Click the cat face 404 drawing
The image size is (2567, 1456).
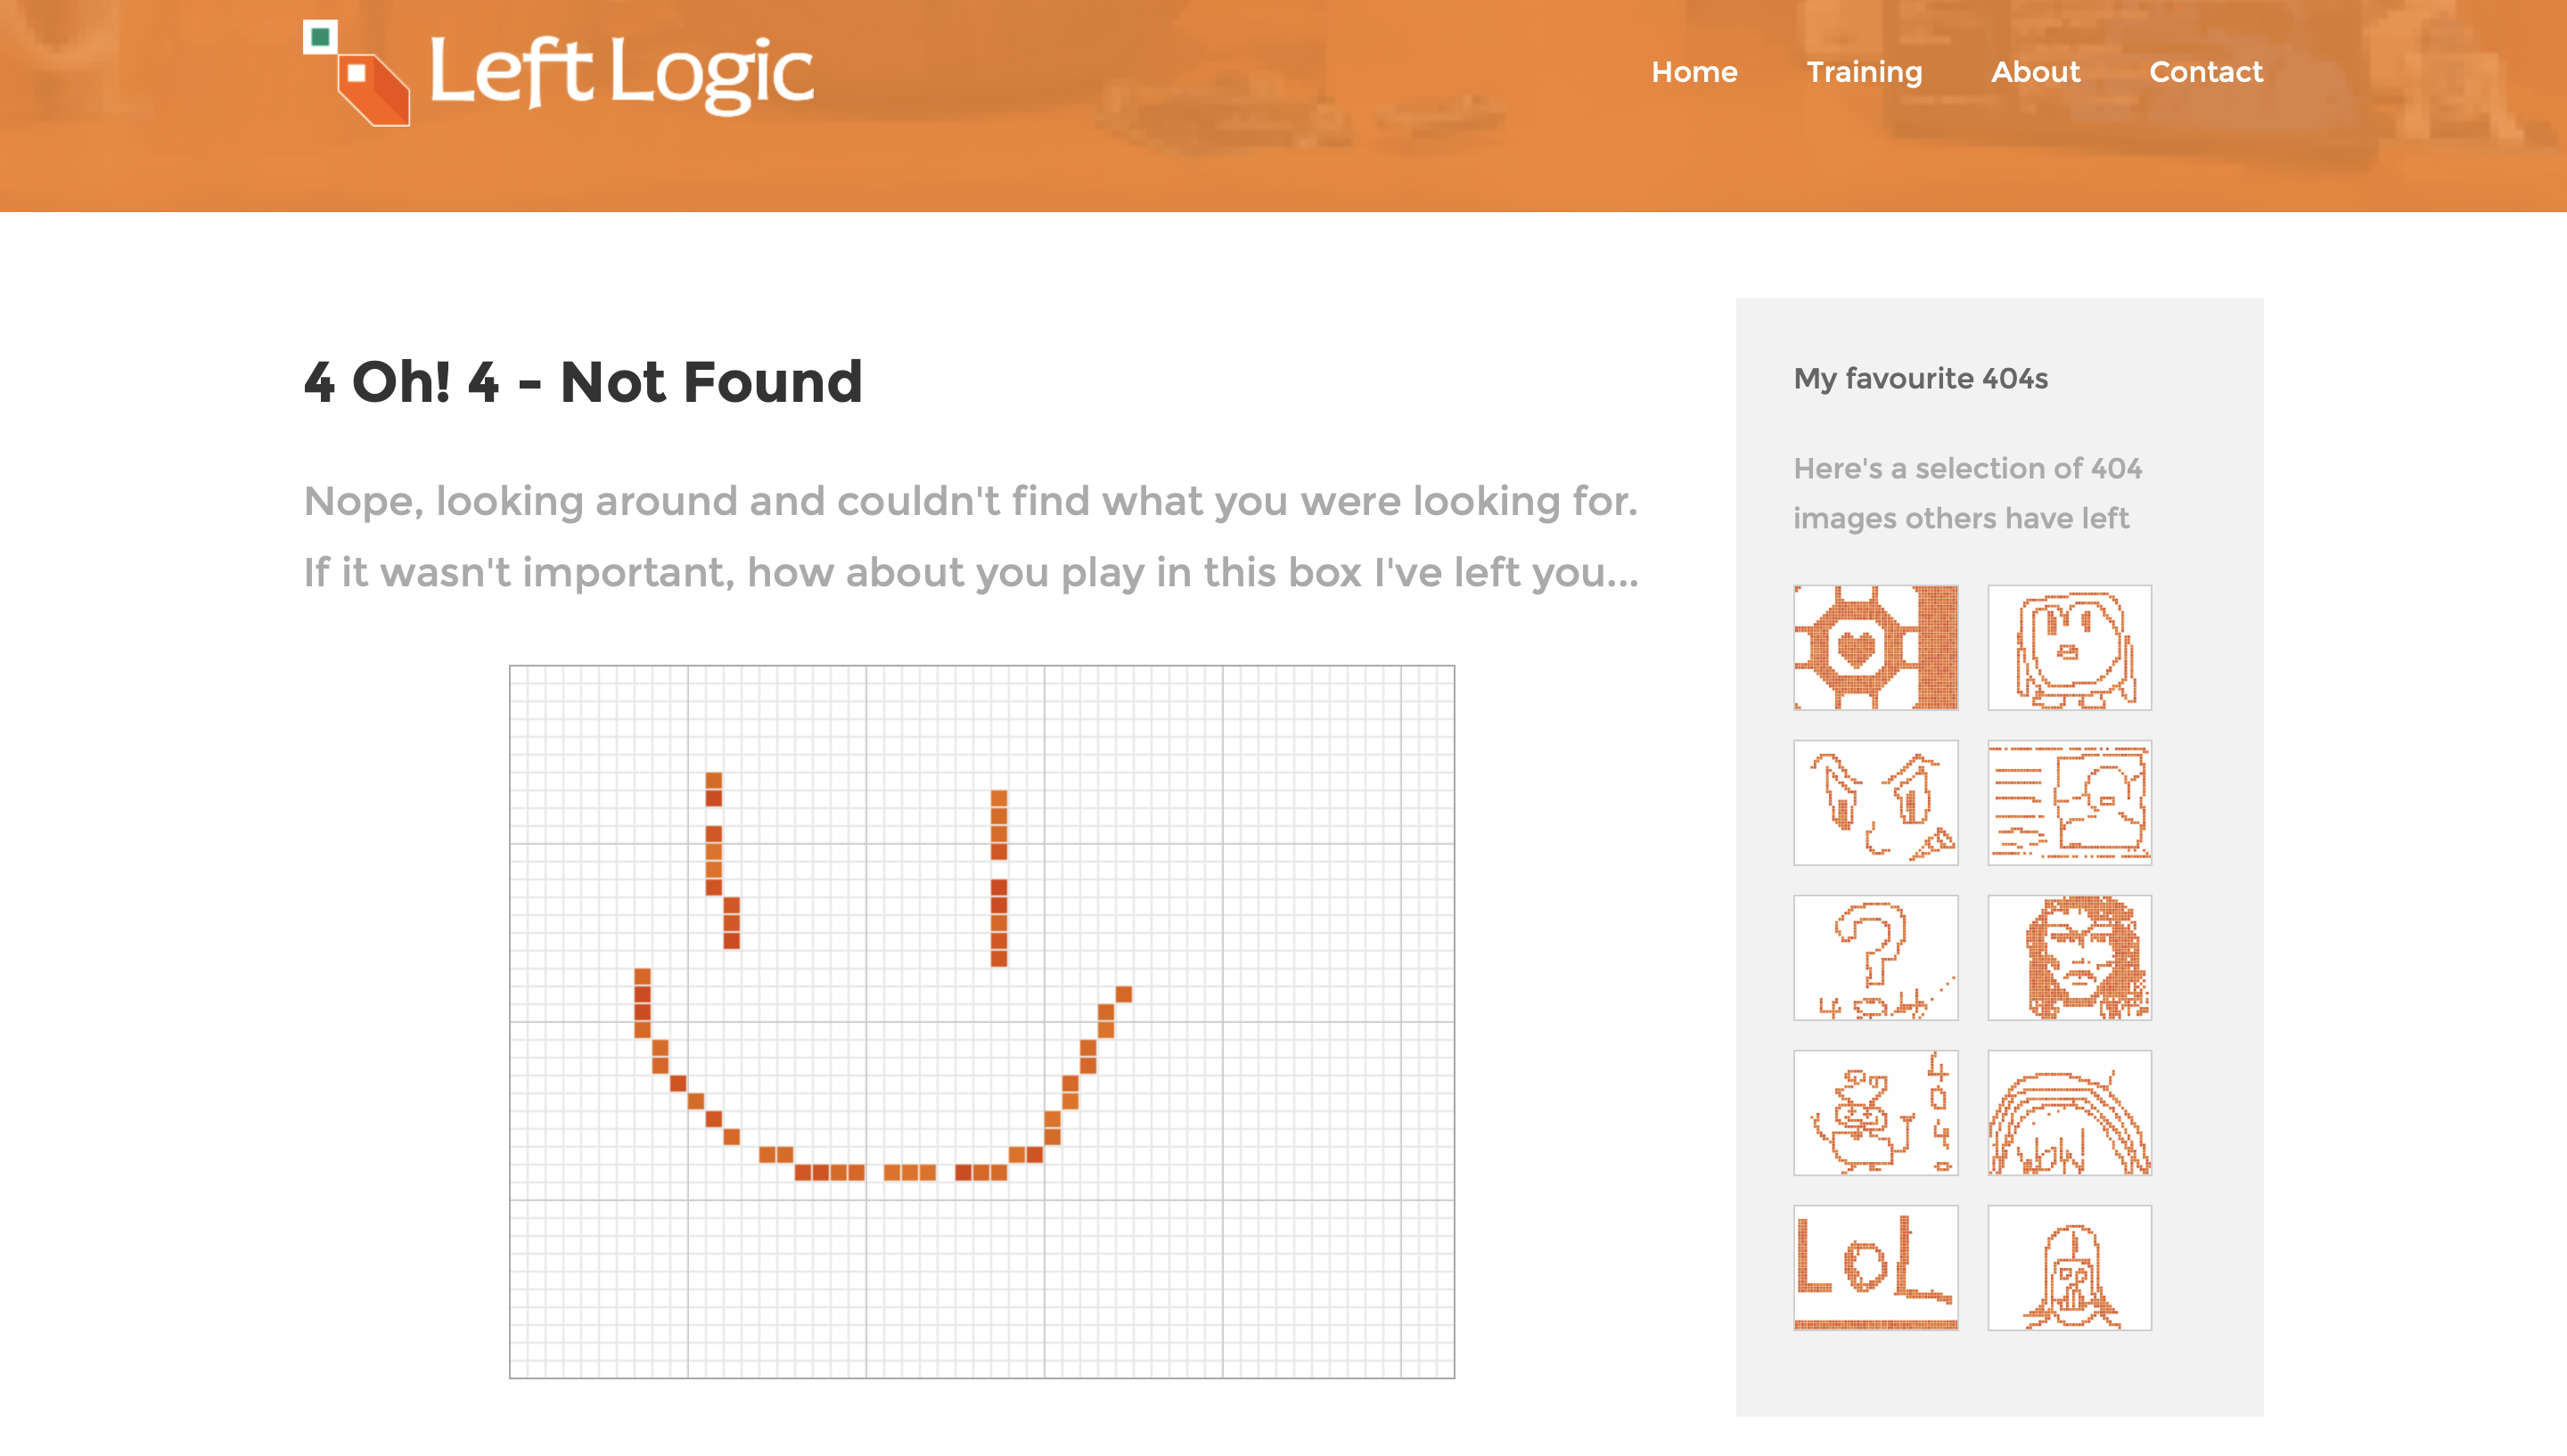coord(1875,803)
